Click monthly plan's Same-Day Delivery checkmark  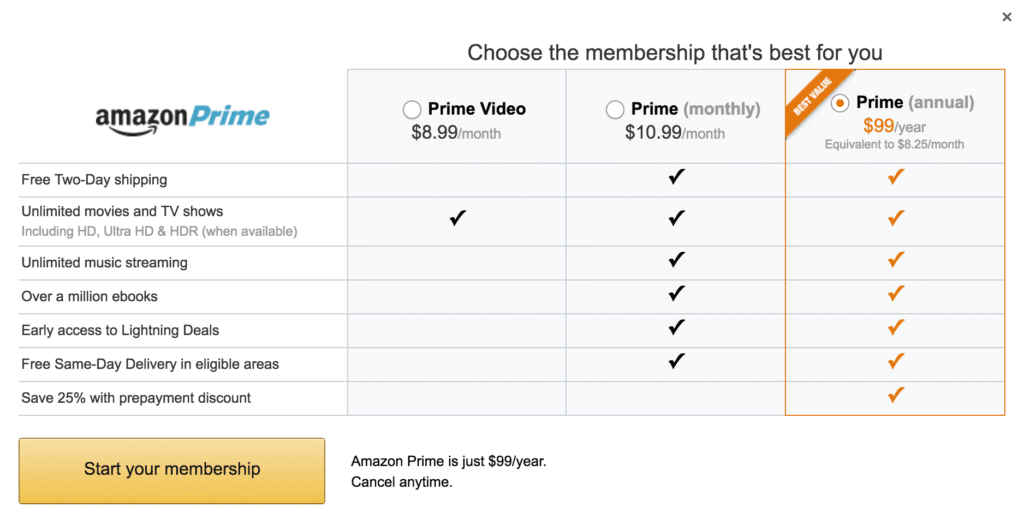pyautogui.click(x=676, y=362)
